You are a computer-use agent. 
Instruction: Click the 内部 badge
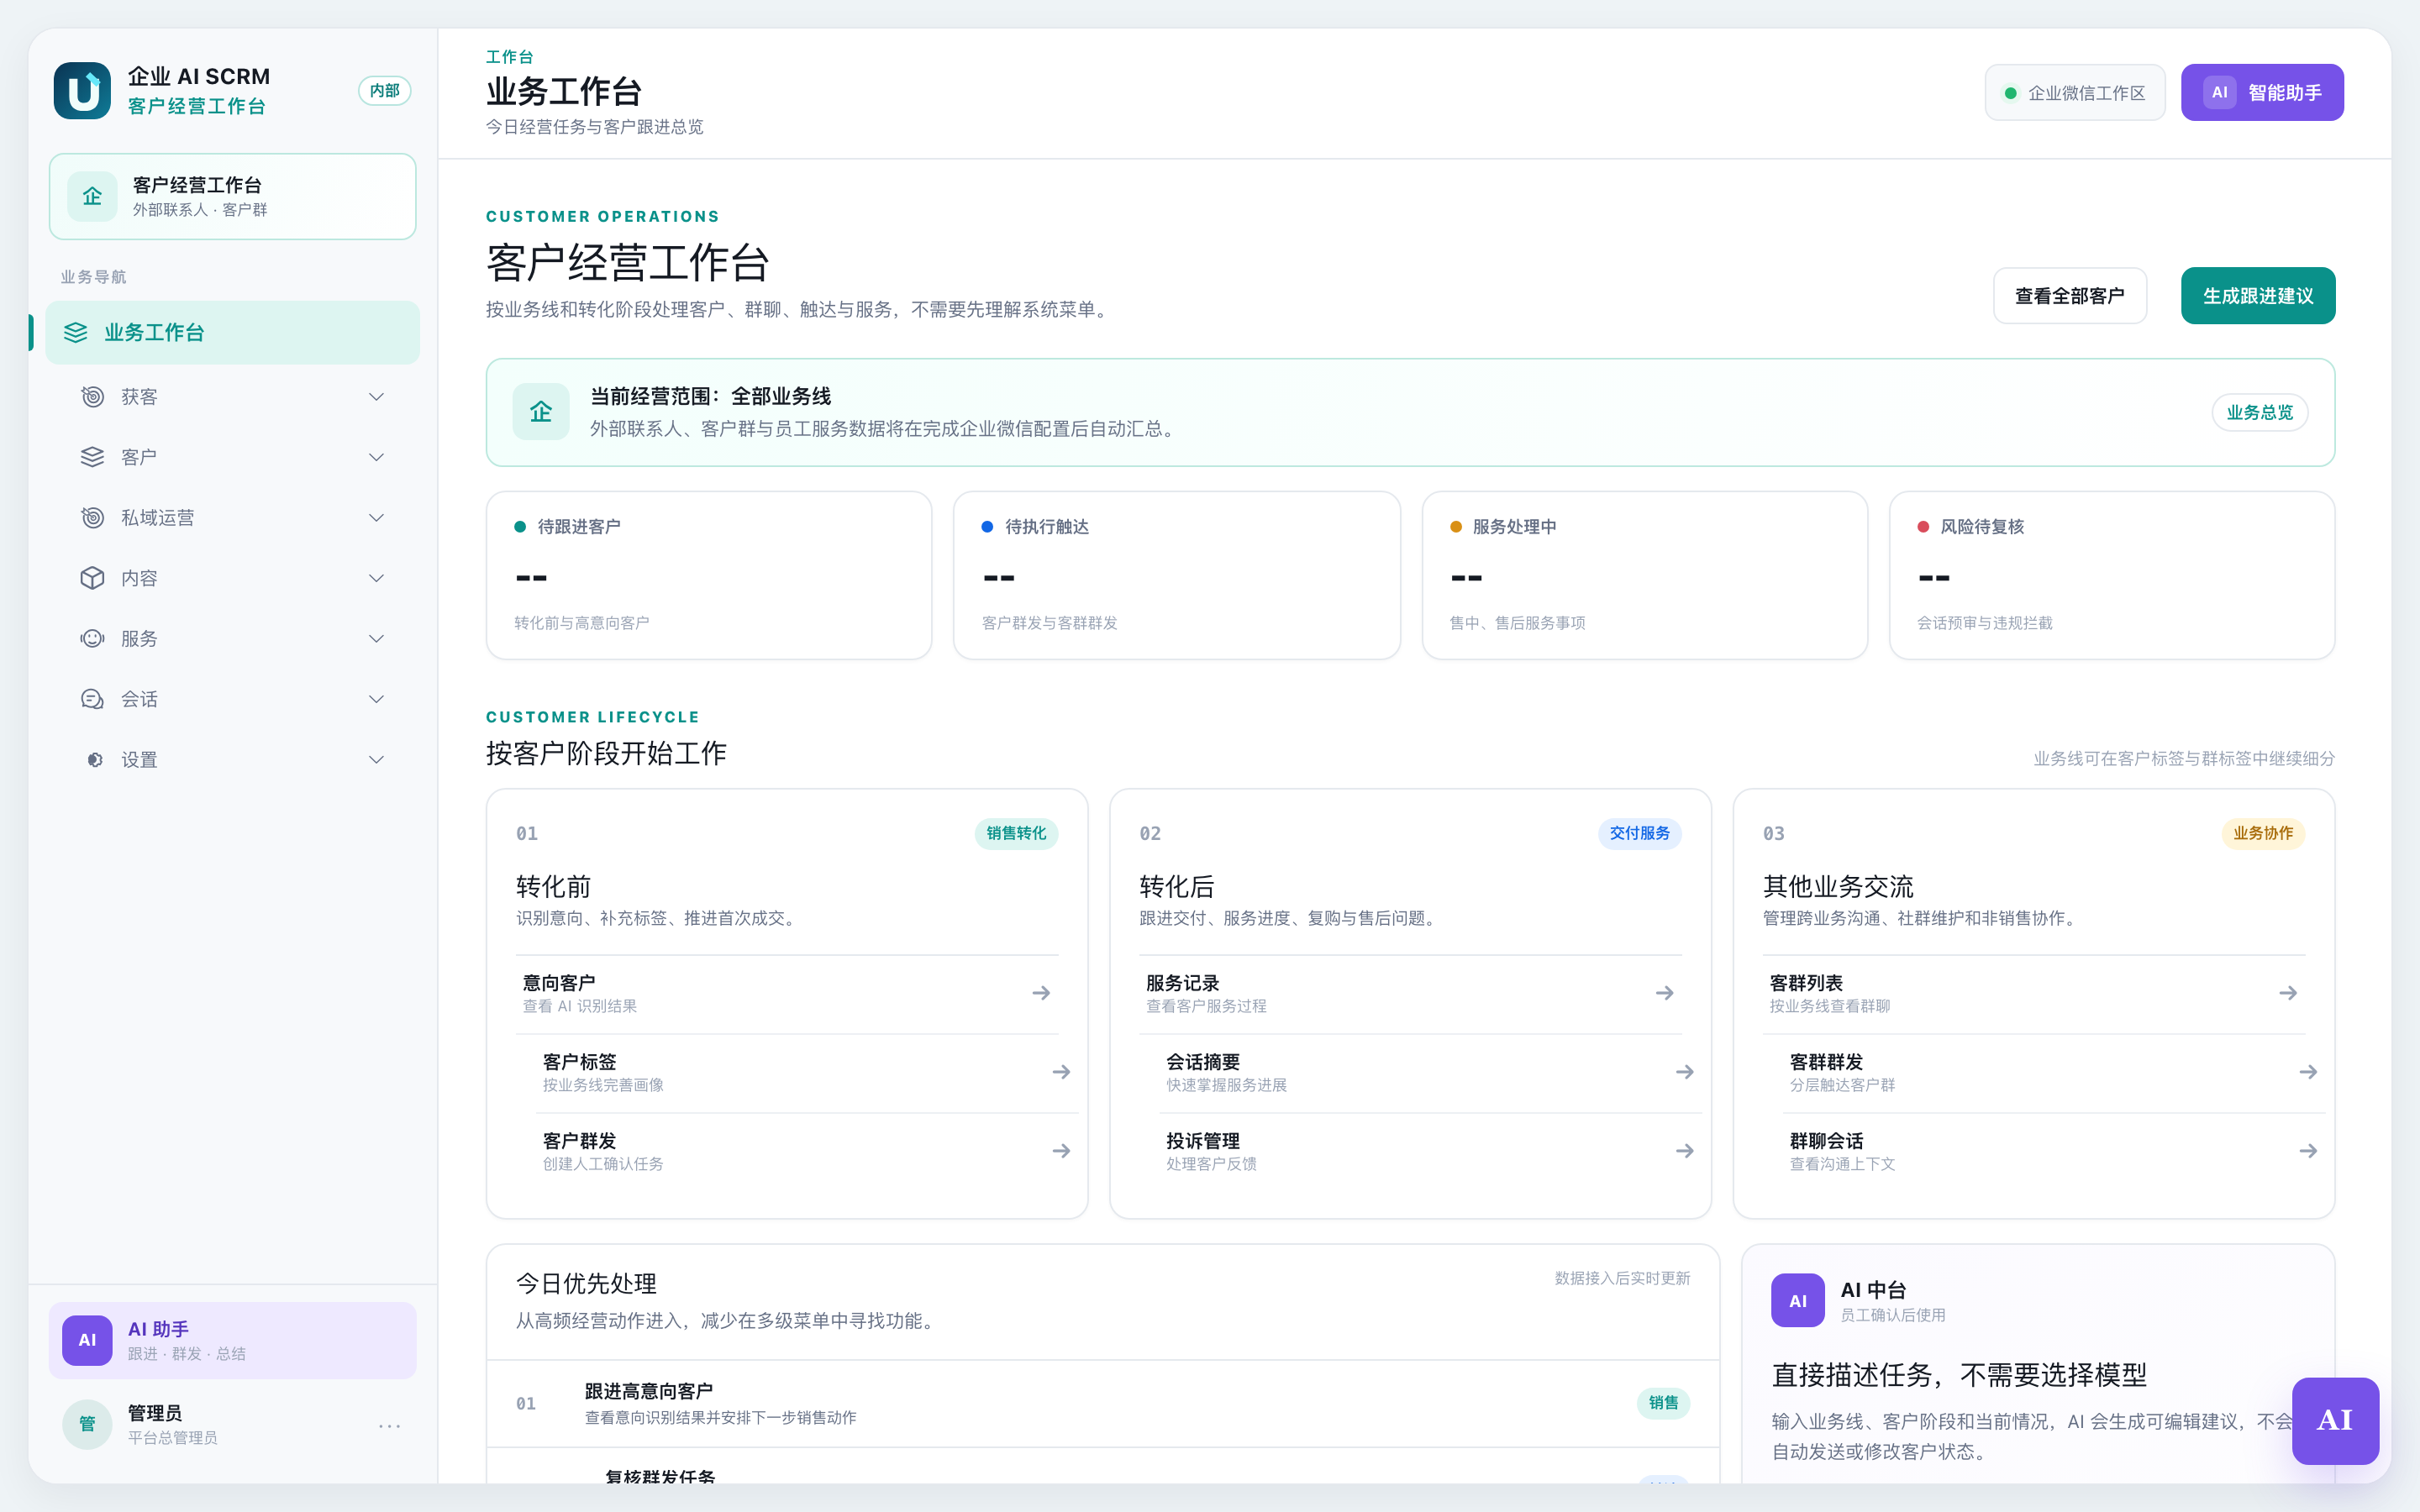pos(384,91)
